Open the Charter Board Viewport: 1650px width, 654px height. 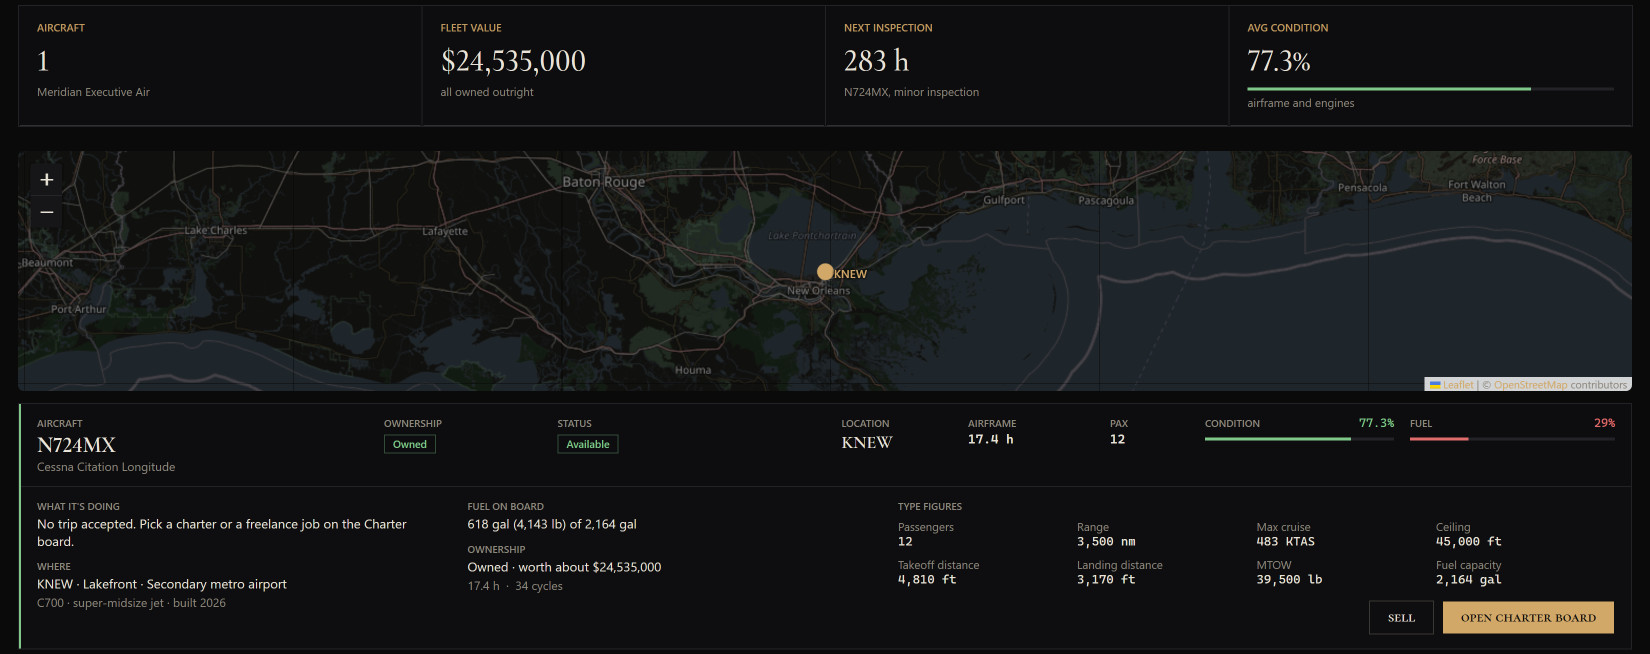(x=1528, y=618)
